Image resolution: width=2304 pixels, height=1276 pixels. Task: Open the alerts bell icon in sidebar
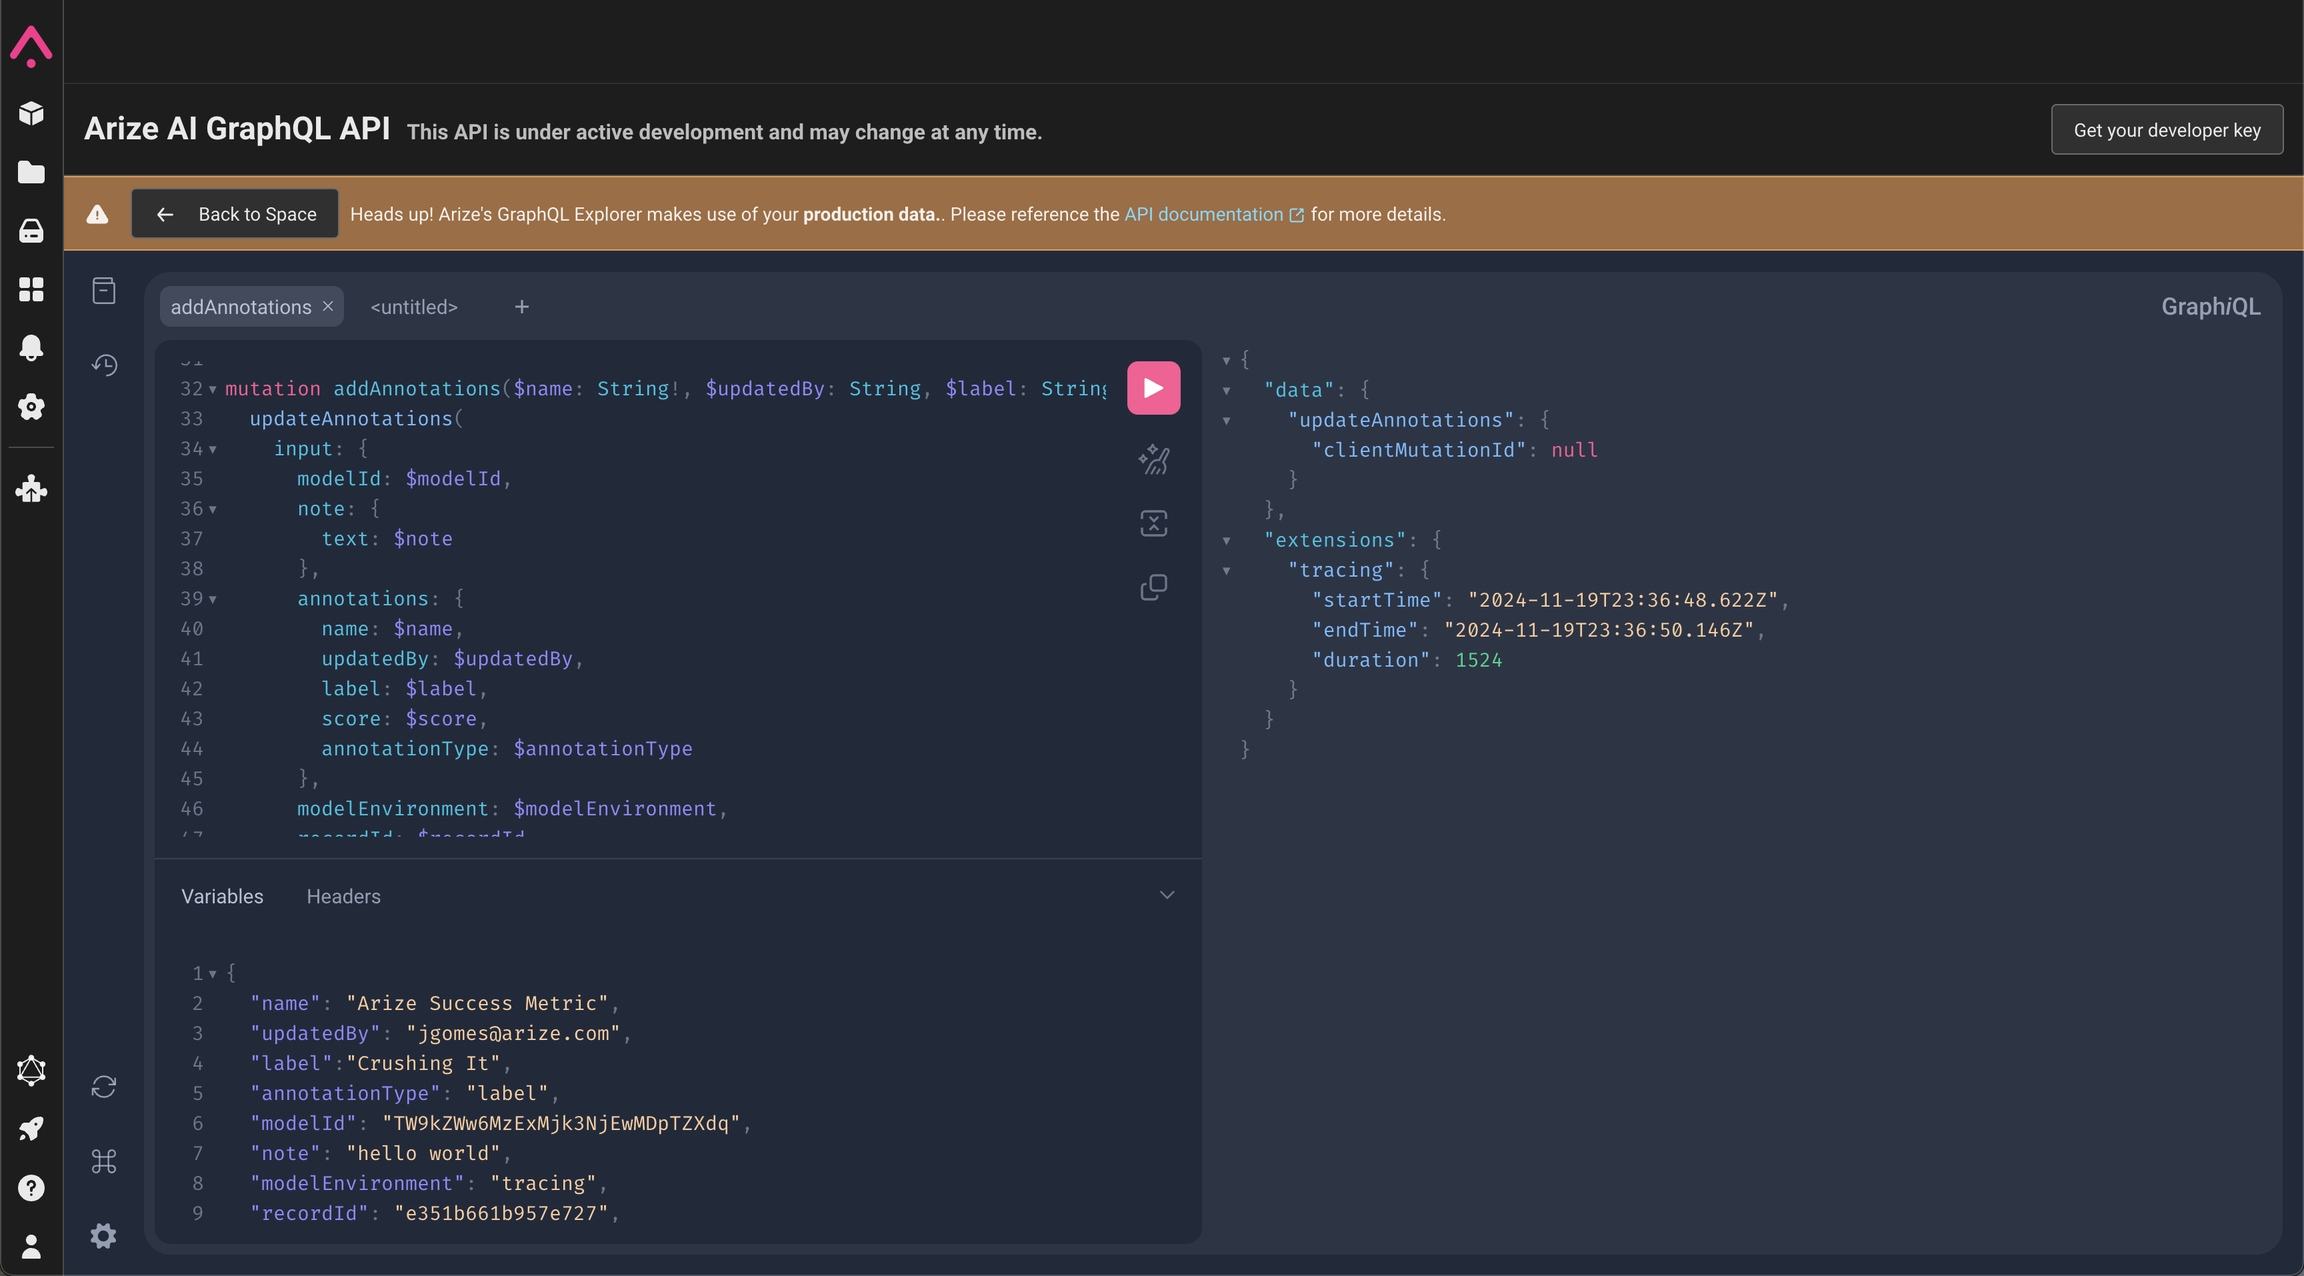(x=31, y=348)
